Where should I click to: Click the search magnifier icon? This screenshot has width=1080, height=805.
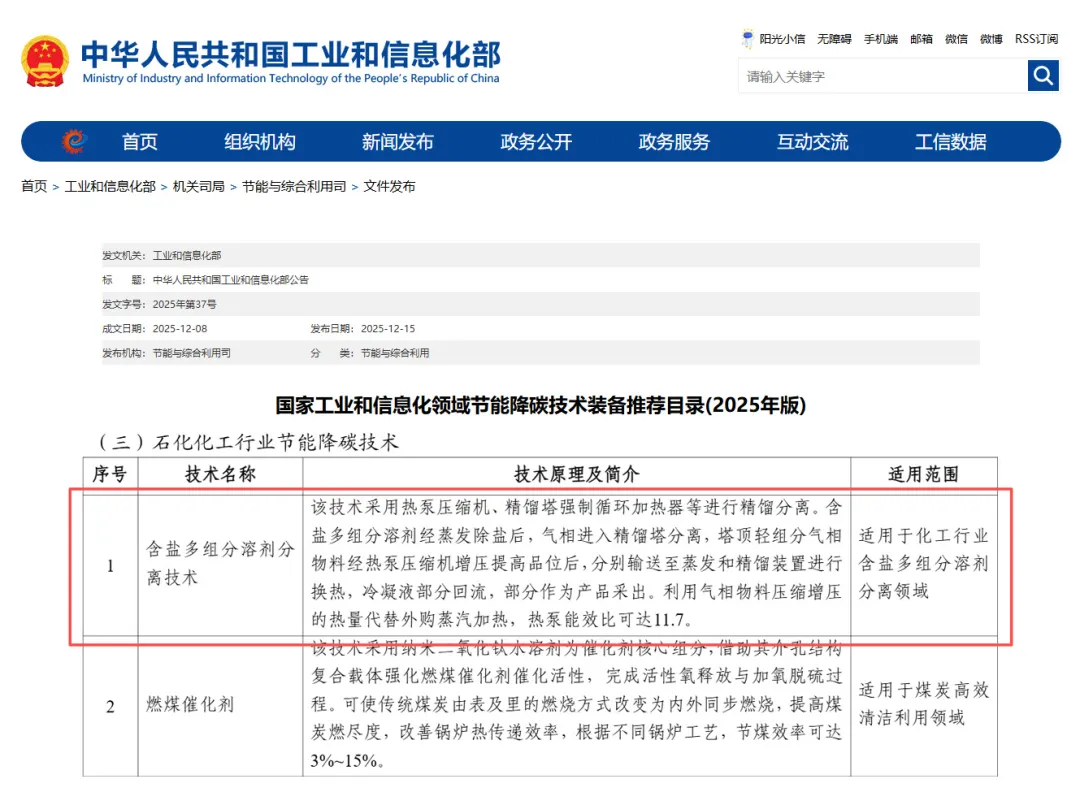1043,76
